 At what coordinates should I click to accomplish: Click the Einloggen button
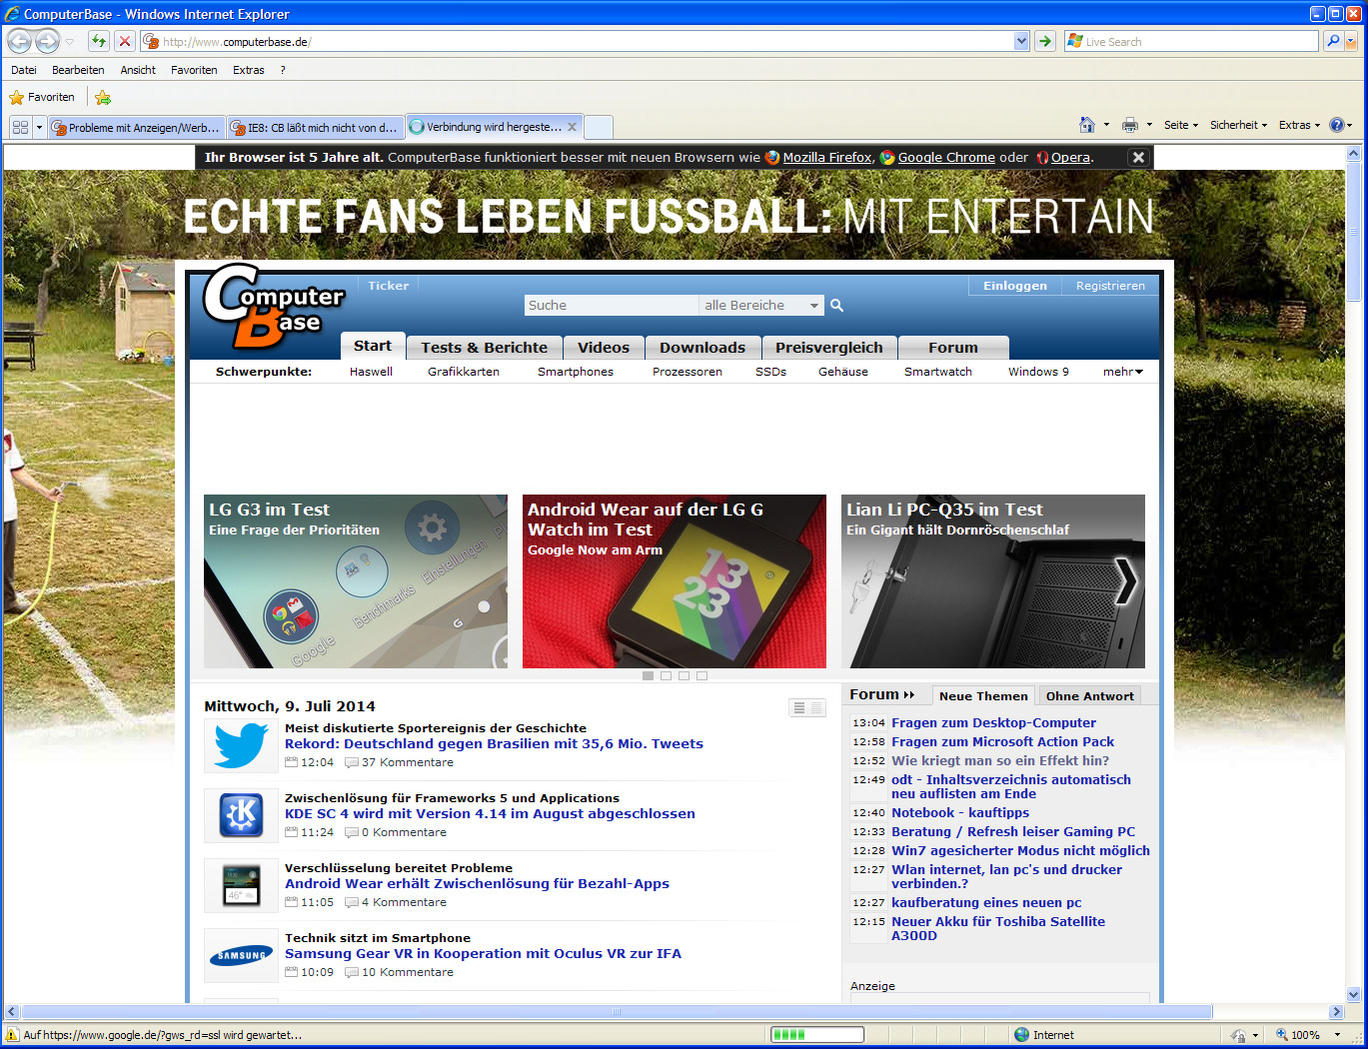coord(1015,285)
